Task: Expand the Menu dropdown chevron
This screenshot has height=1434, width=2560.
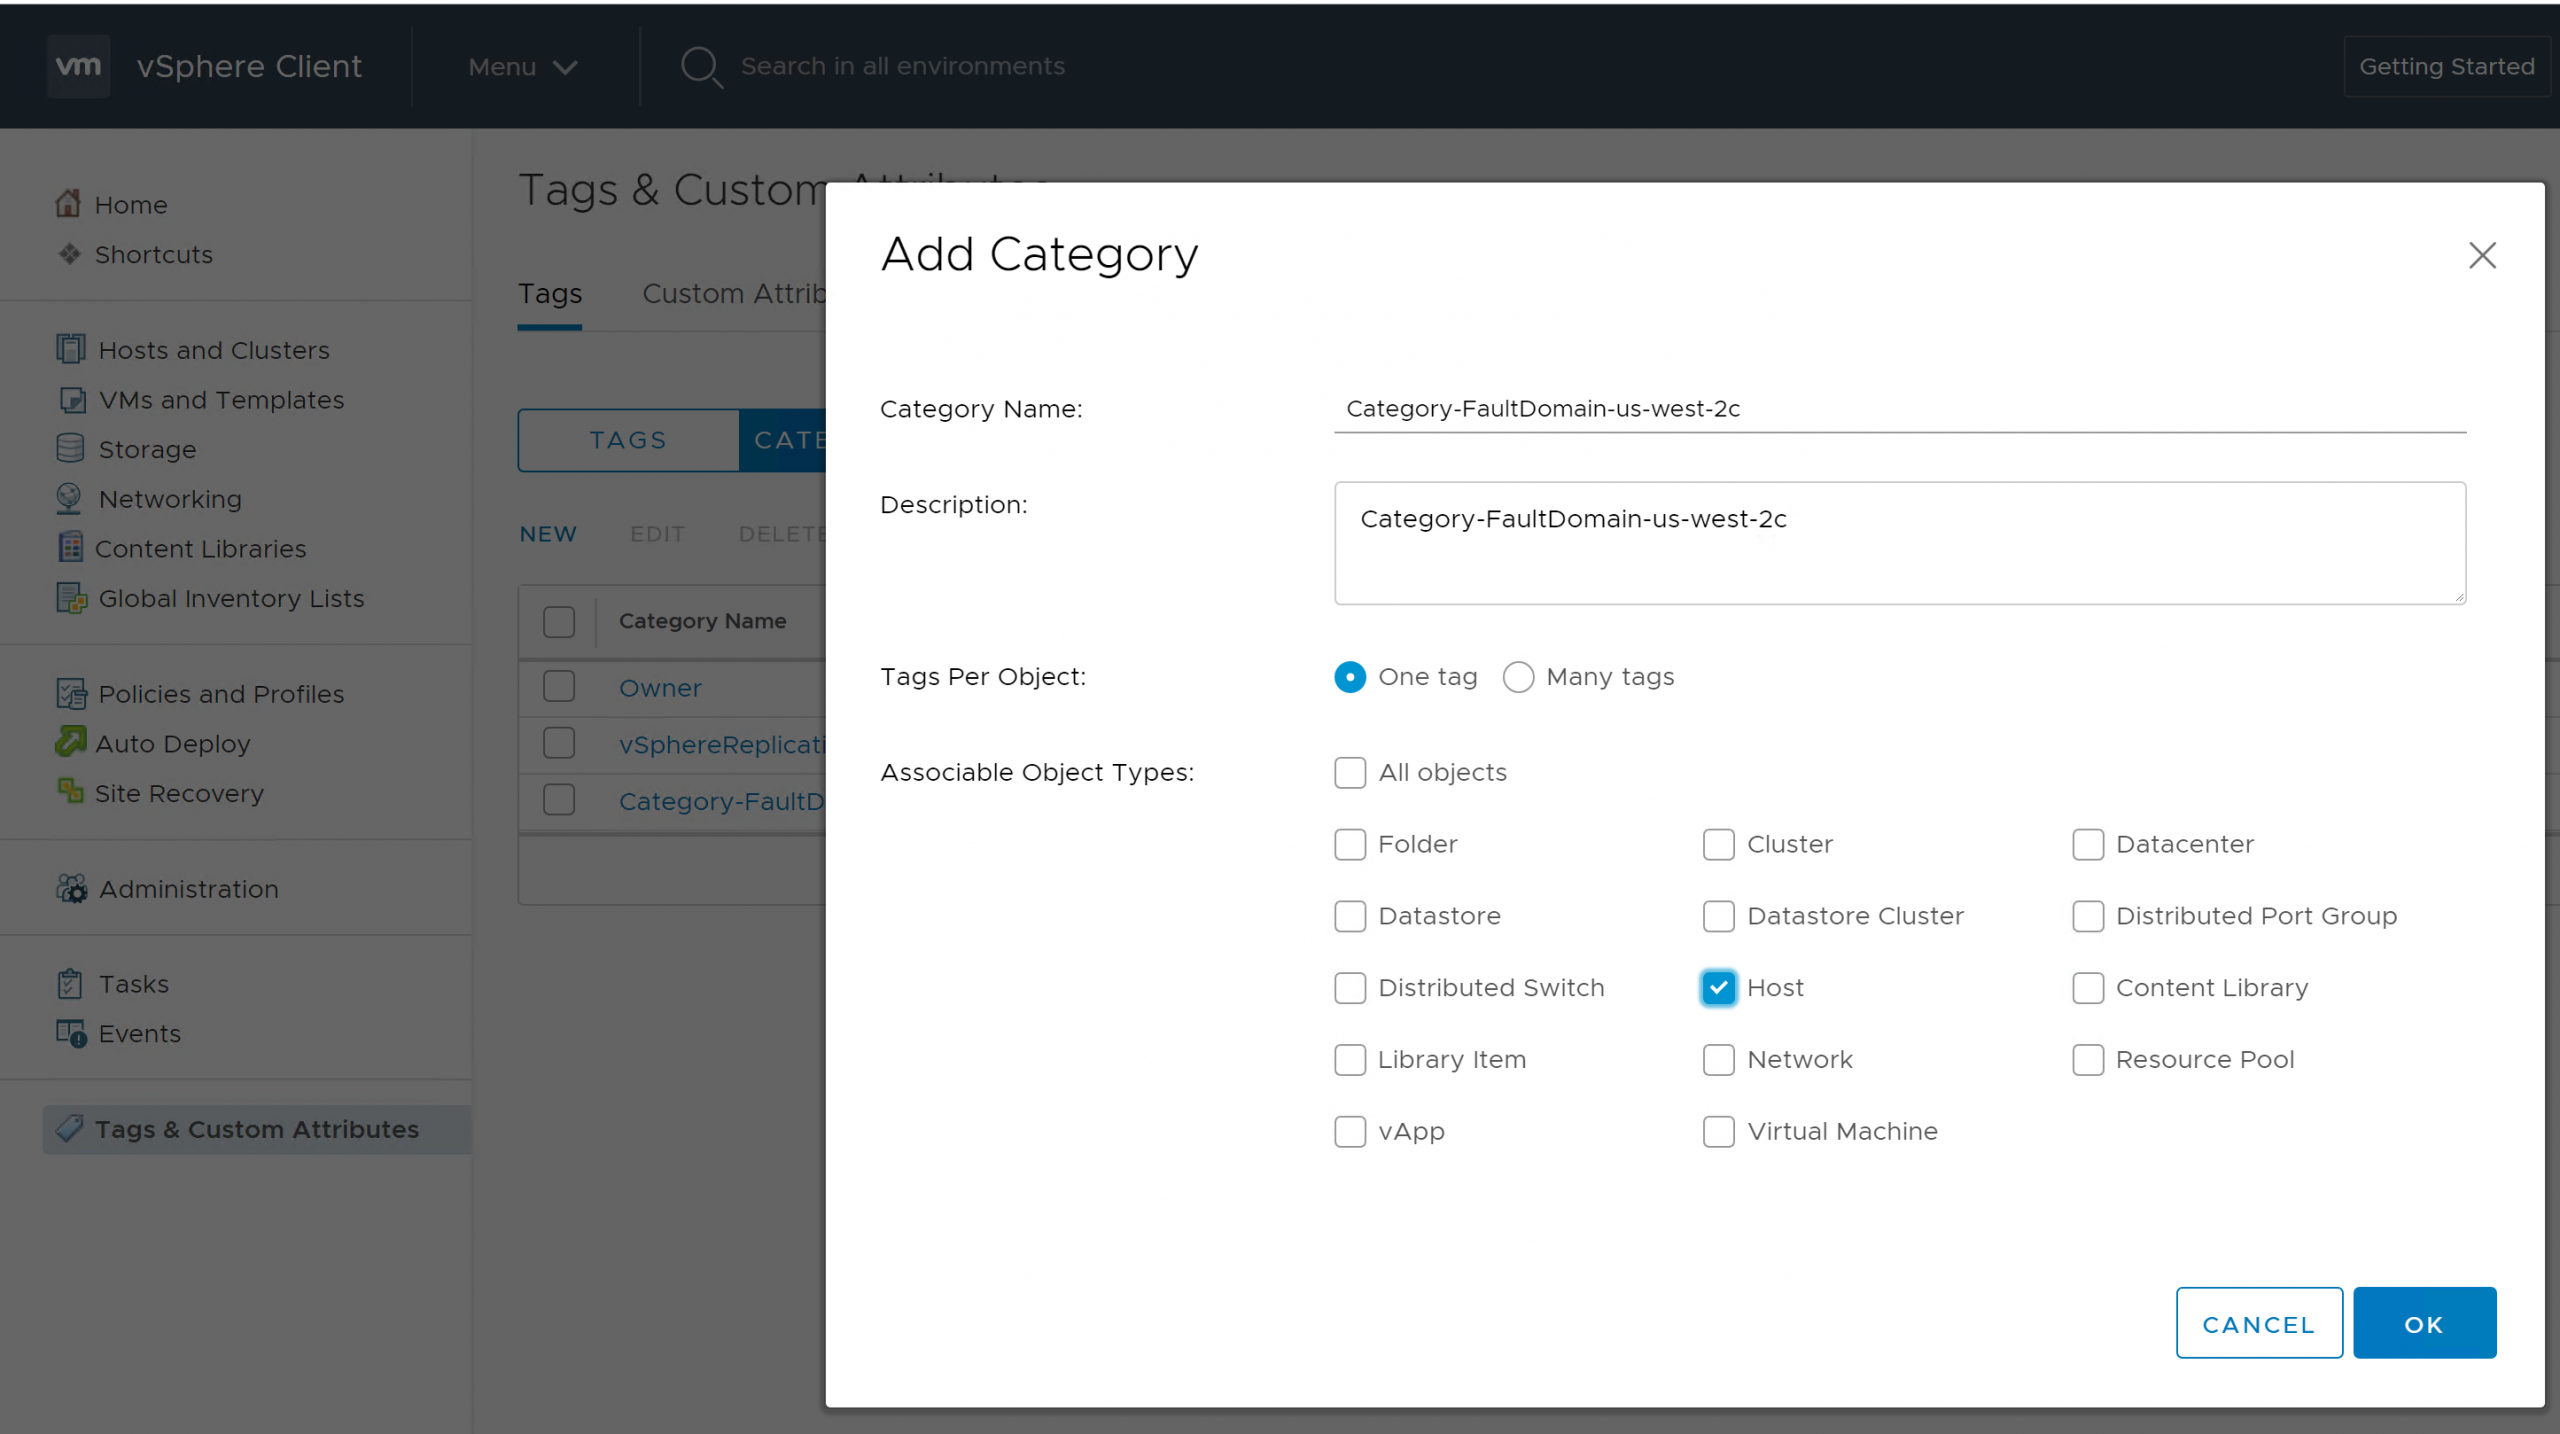Action: (565, 67)
